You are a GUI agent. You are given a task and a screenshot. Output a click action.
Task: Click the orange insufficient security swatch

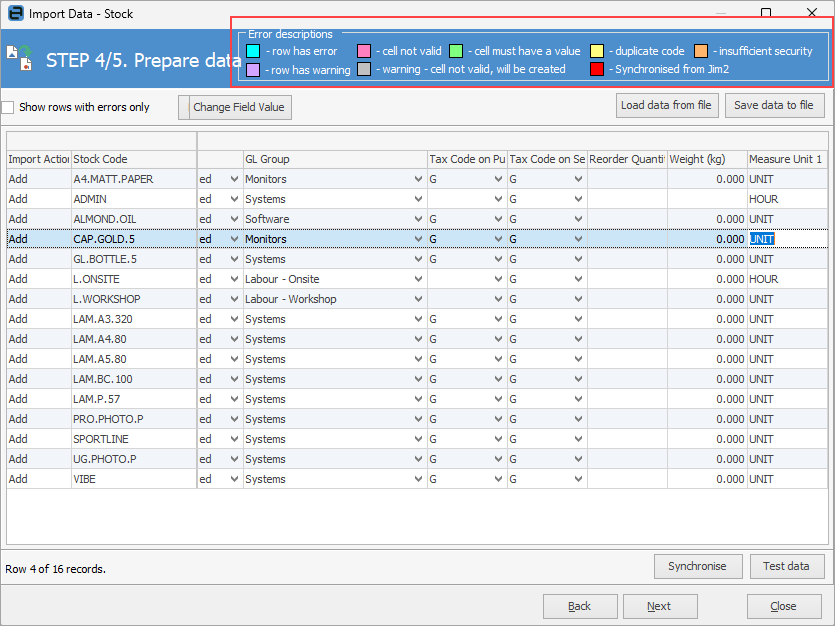click(701, 51)
